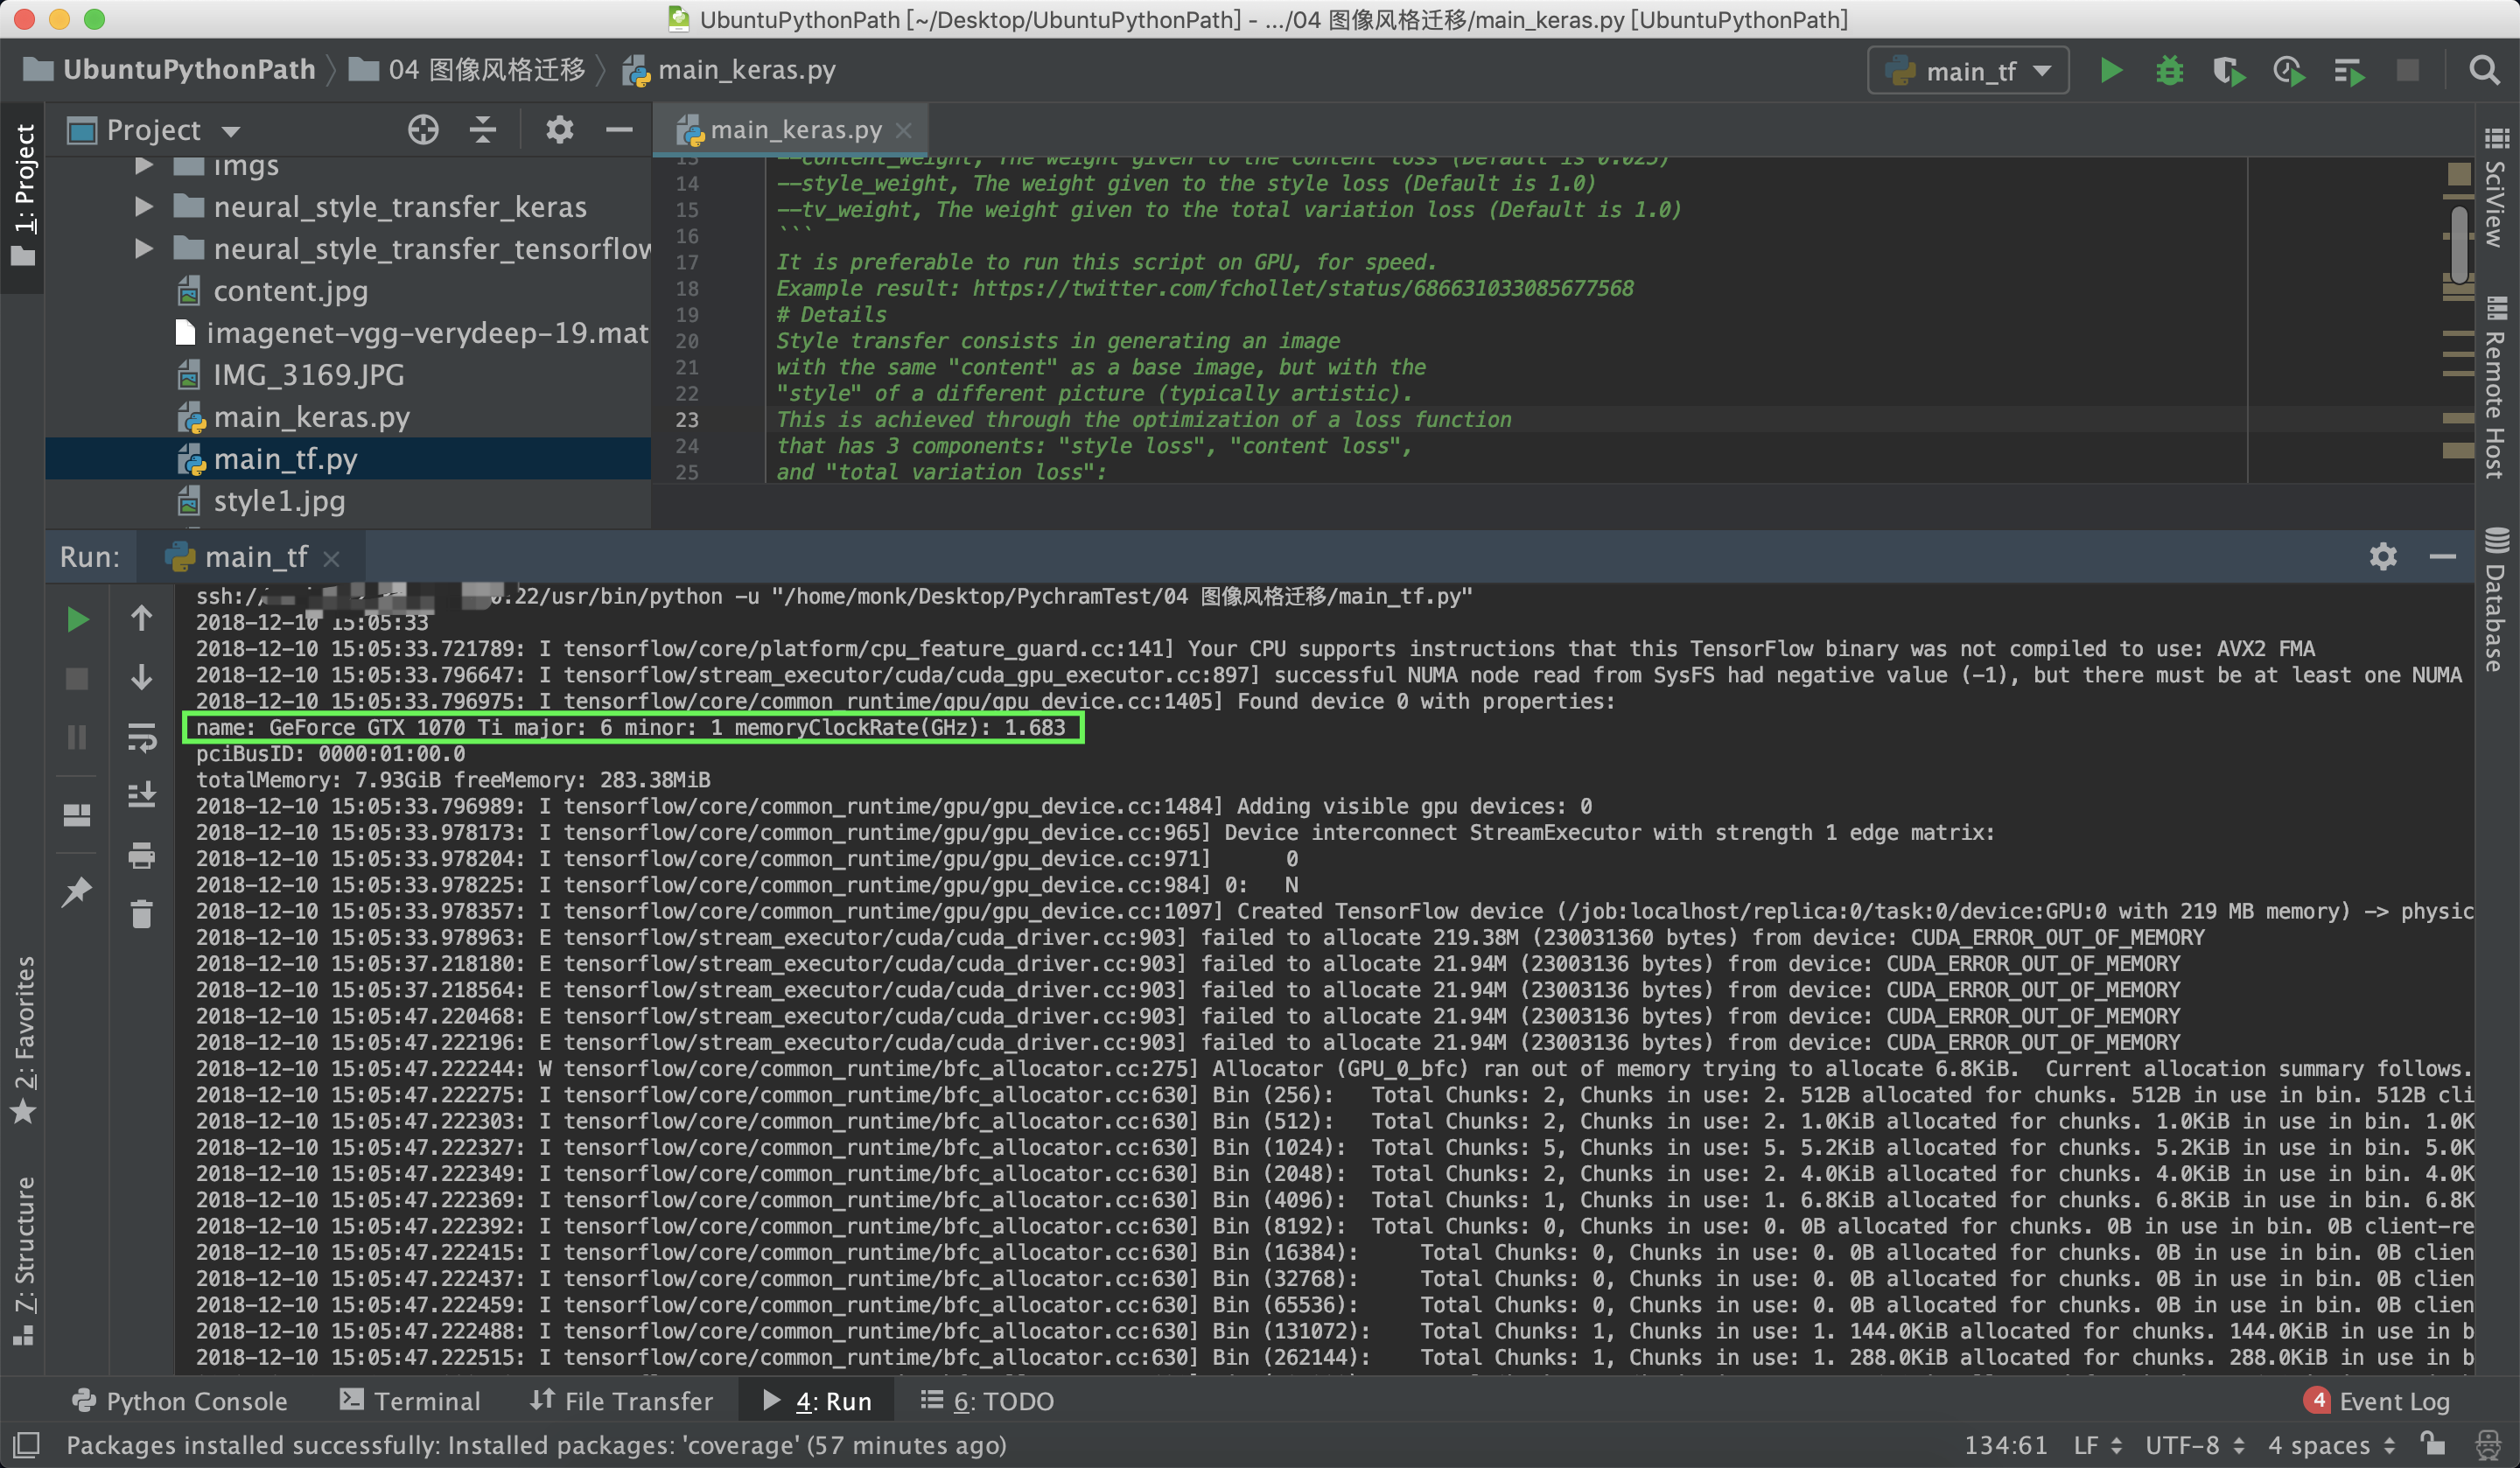Open Project panel settings gear
Image resolution: width=2520 pixels, height=1468 pixels.
click(x=559, y=130)
